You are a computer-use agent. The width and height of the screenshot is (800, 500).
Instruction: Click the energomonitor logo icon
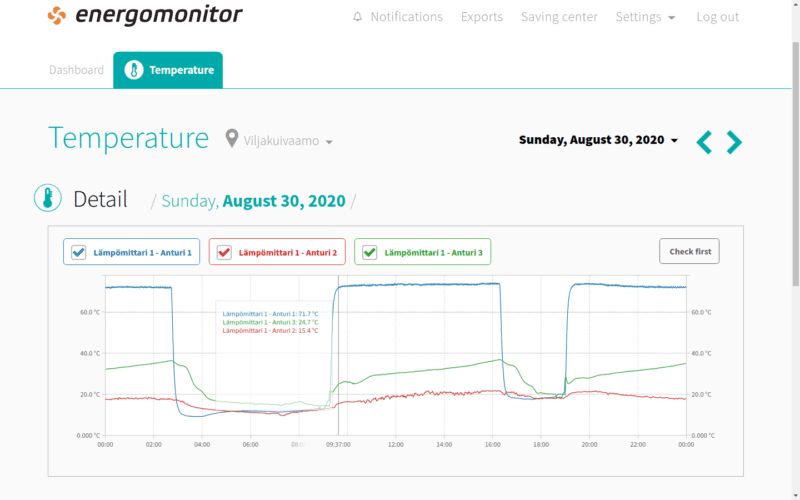point(57,16)
